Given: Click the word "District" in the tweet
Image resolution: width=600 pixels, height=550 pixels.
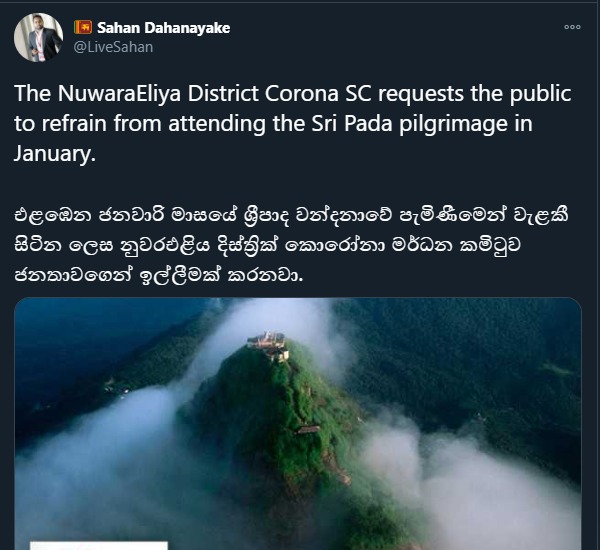Looking at the screenshot, I should click(223, 93).
